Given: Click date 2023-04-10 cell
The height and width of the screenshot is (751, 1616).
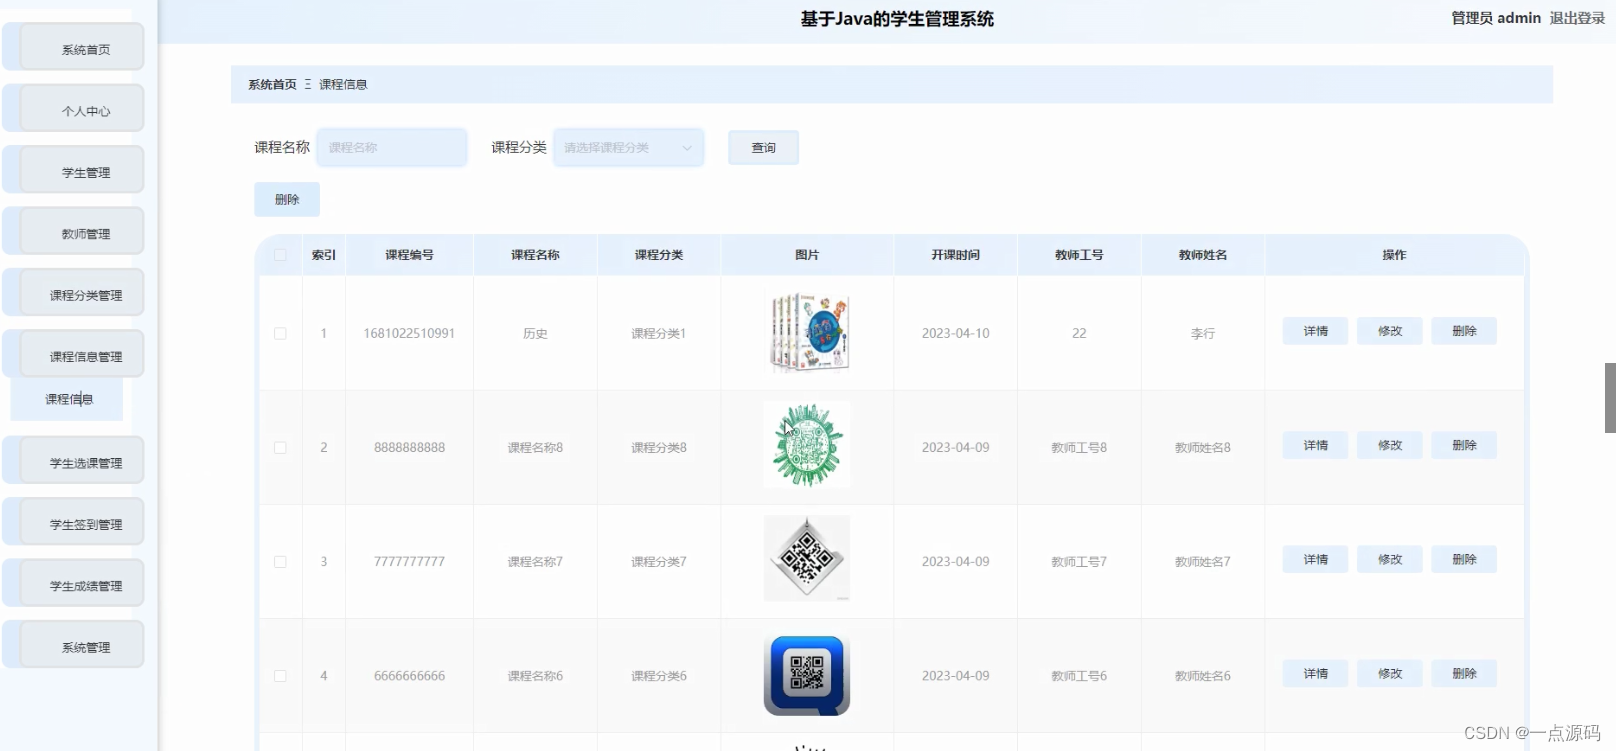Looking at the screenshot, I should [955, 333].
